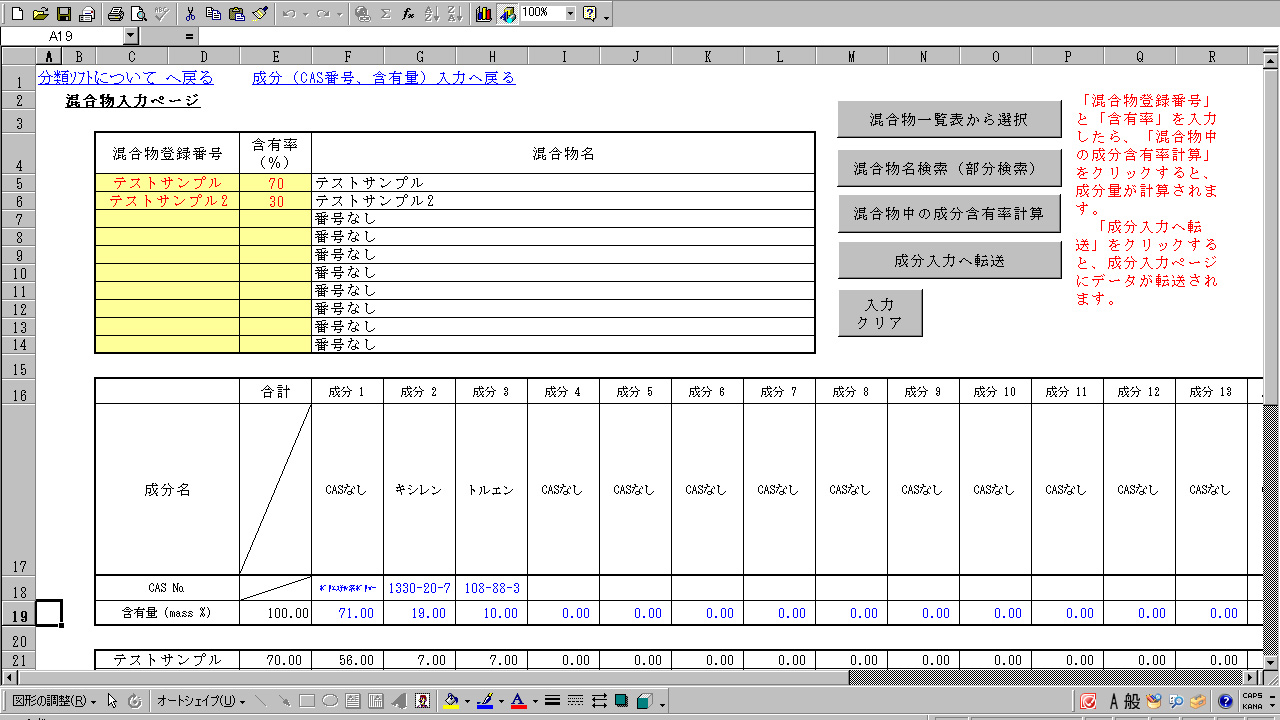The width and height of the screenshot is (1280, 720).
Task: Apply the red Font Color A
Action: 517,701
